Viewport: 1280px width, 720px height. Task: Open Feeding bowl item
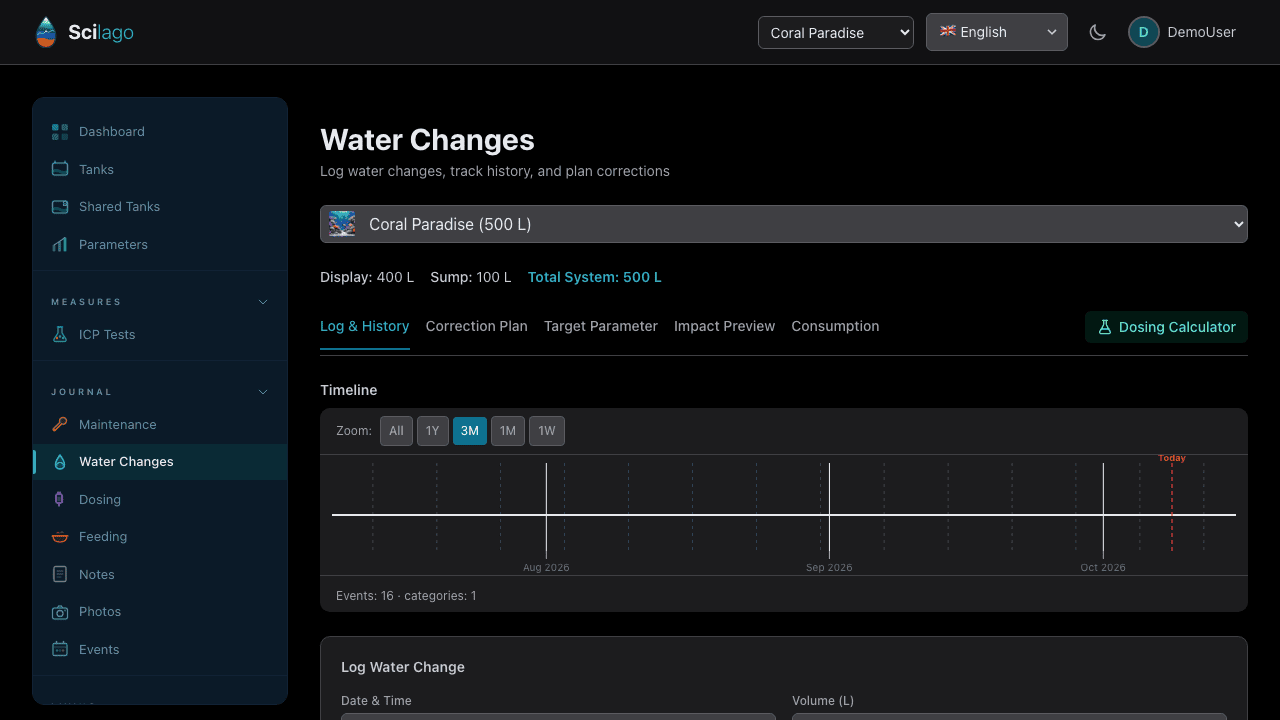coord(160,537)
